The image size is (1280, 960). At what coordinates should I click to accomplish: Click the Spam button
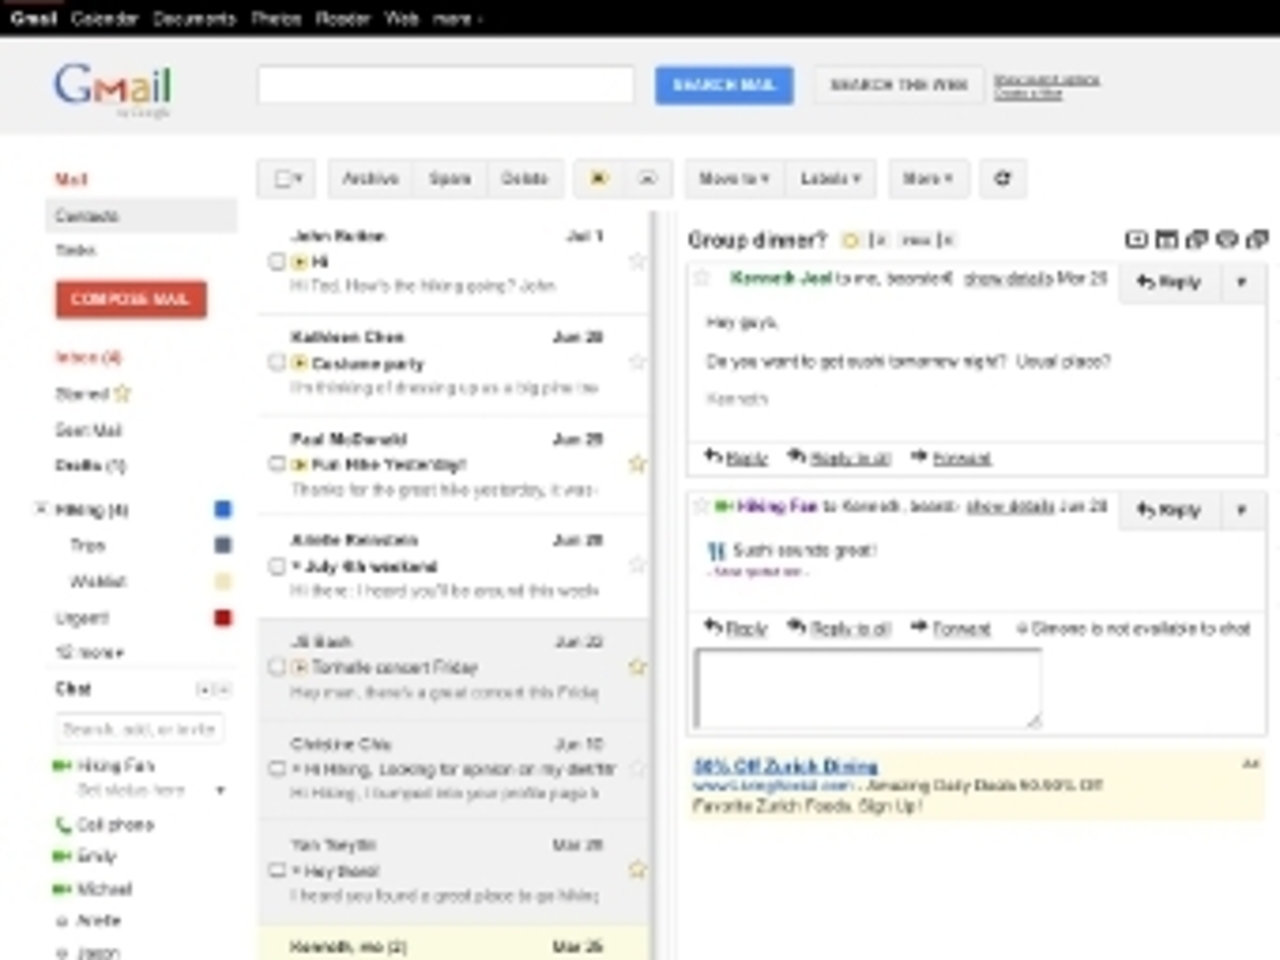click(x=450, y=179)
